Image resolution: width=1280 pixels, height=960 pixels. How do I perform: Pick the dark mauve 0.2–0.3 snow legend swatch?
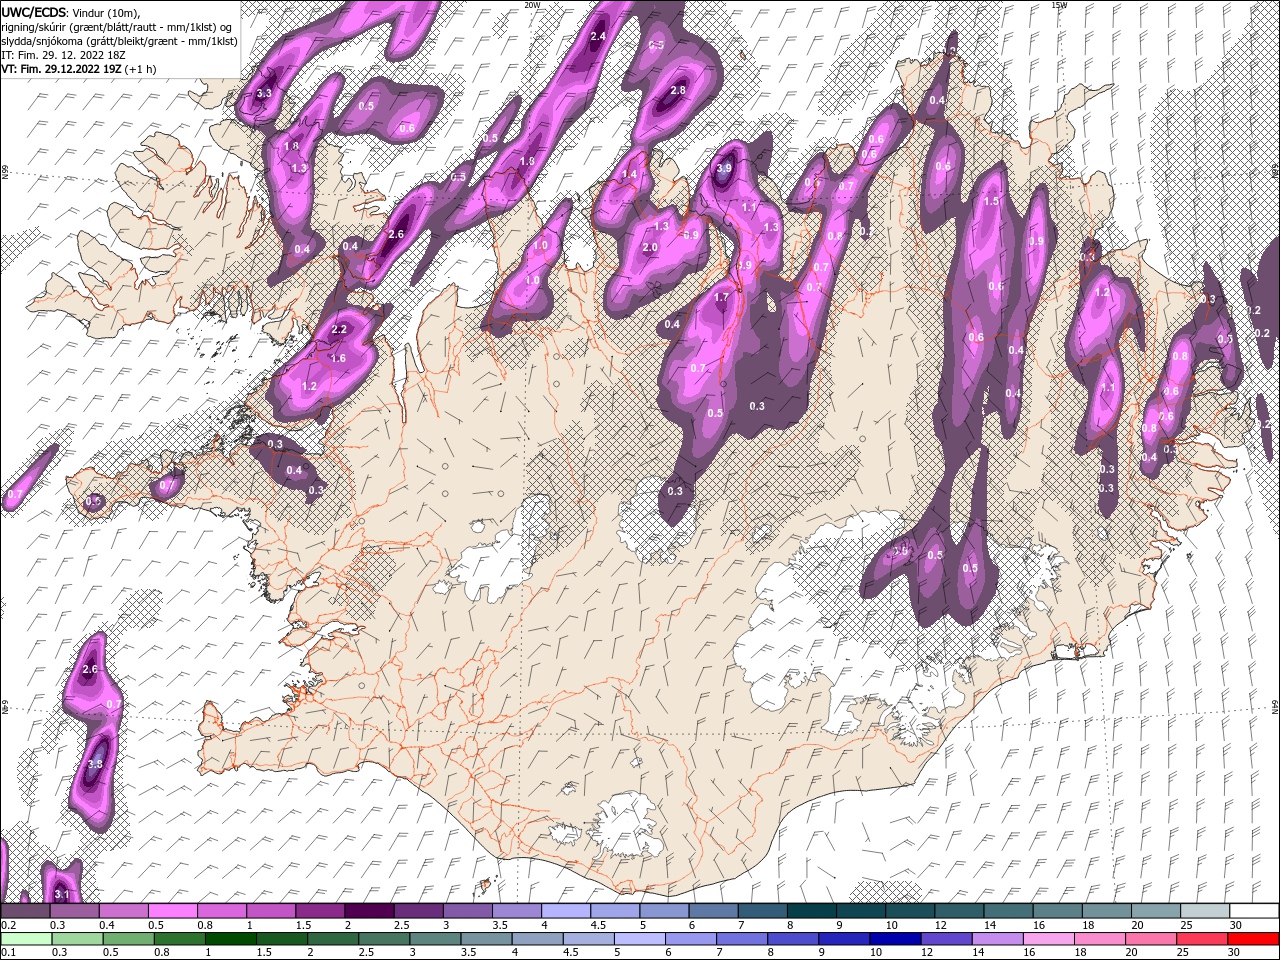(25, 911)
